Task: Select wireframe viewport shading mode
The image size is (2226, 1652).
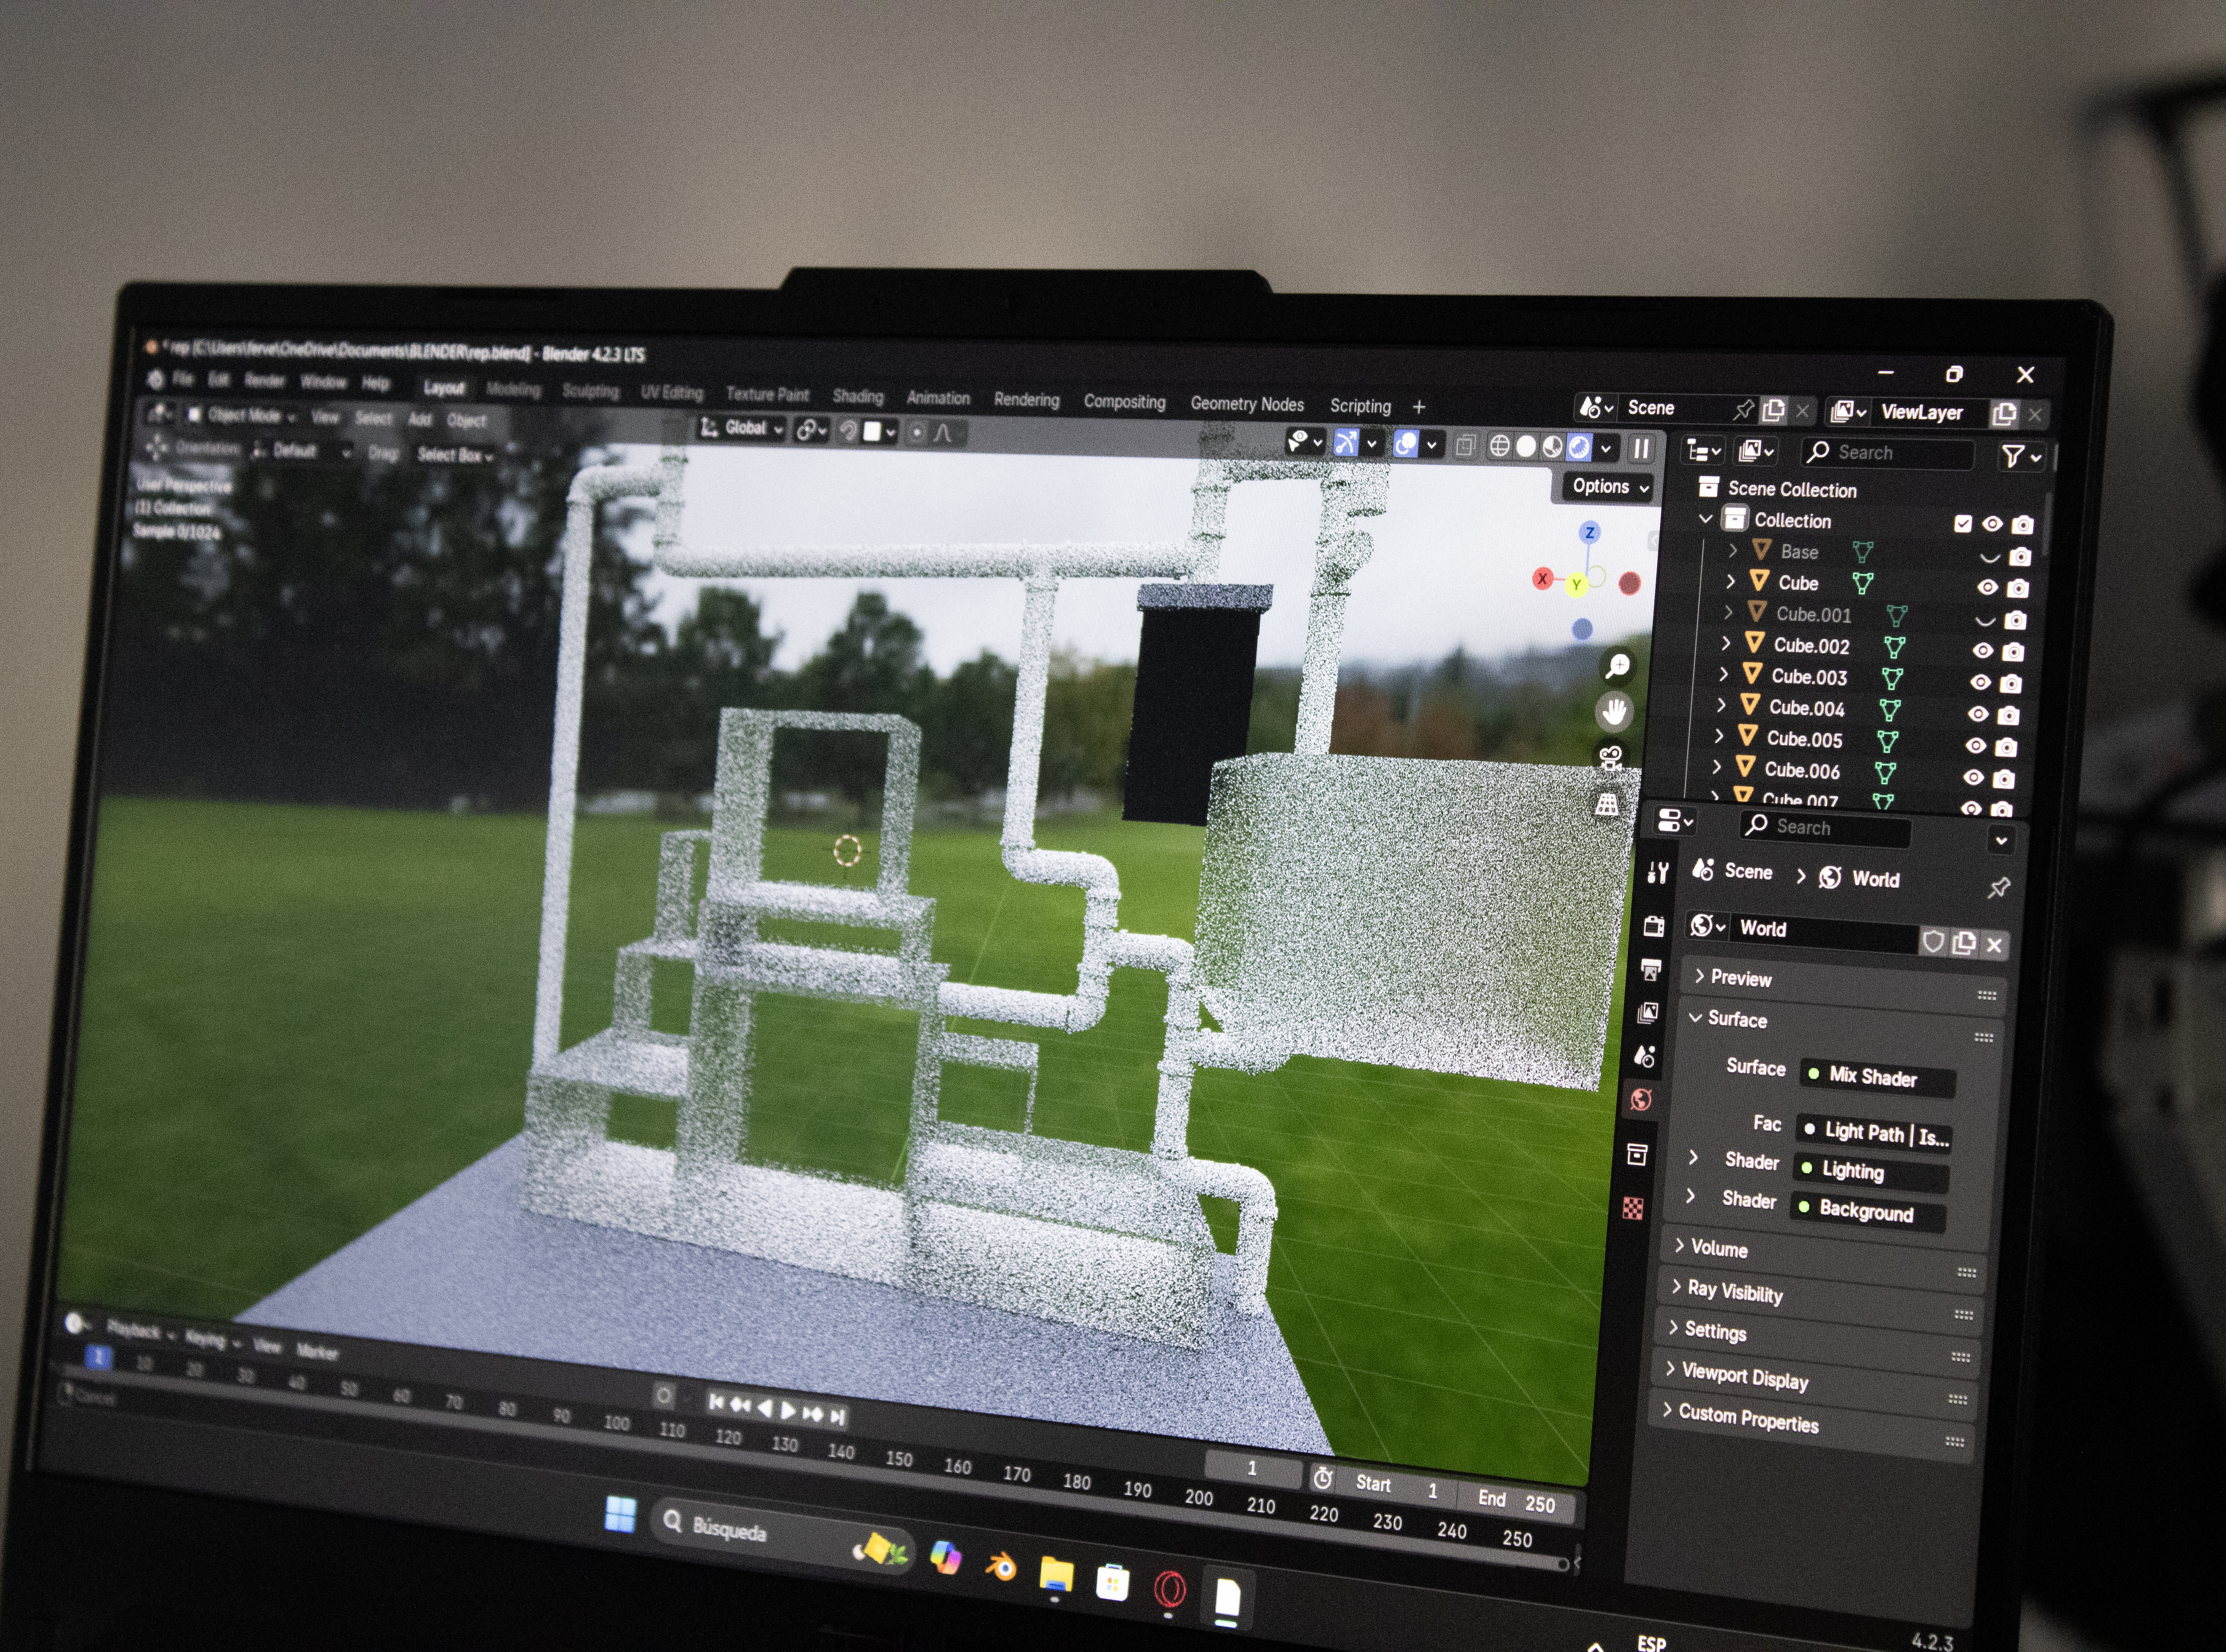Action: coord(1499,446)
